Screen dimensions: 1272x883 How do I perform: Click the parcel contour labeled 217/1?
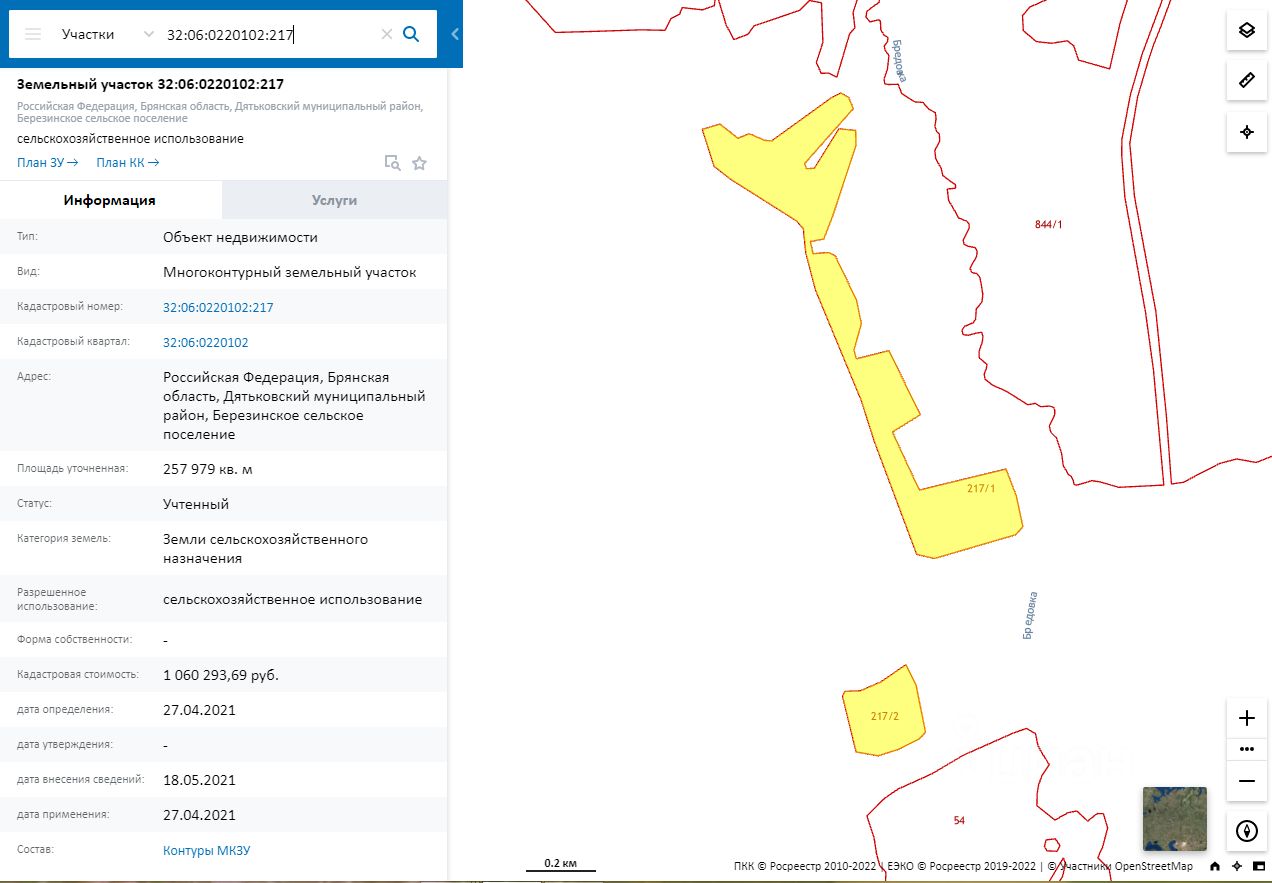pos(981,489)
